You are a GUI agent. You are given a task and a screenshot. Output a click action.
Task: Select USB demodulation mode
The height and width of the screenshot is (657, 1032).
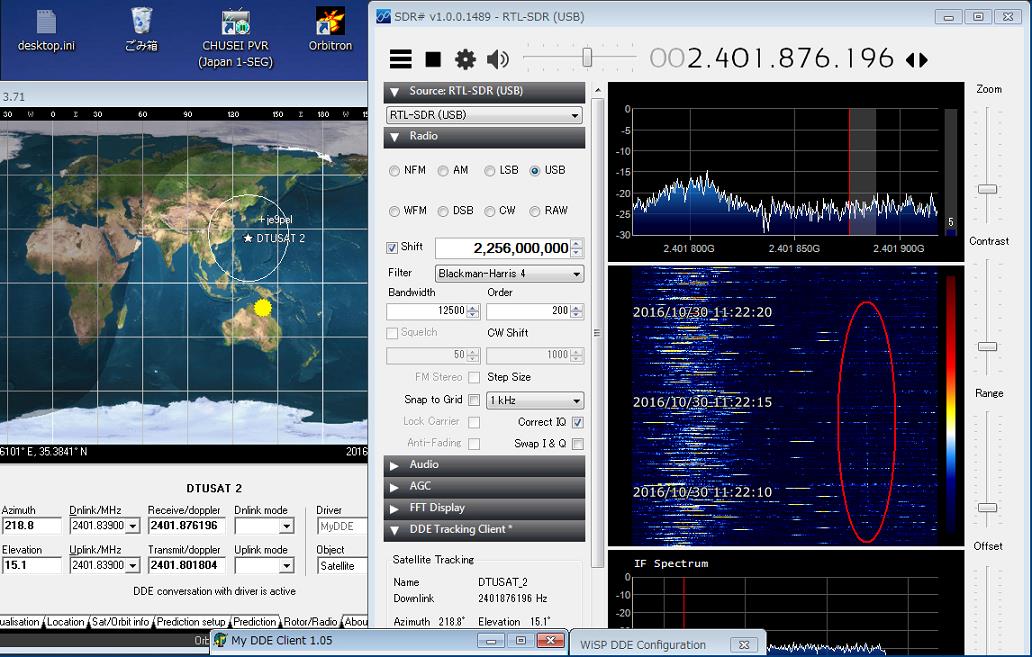[534, 171]
